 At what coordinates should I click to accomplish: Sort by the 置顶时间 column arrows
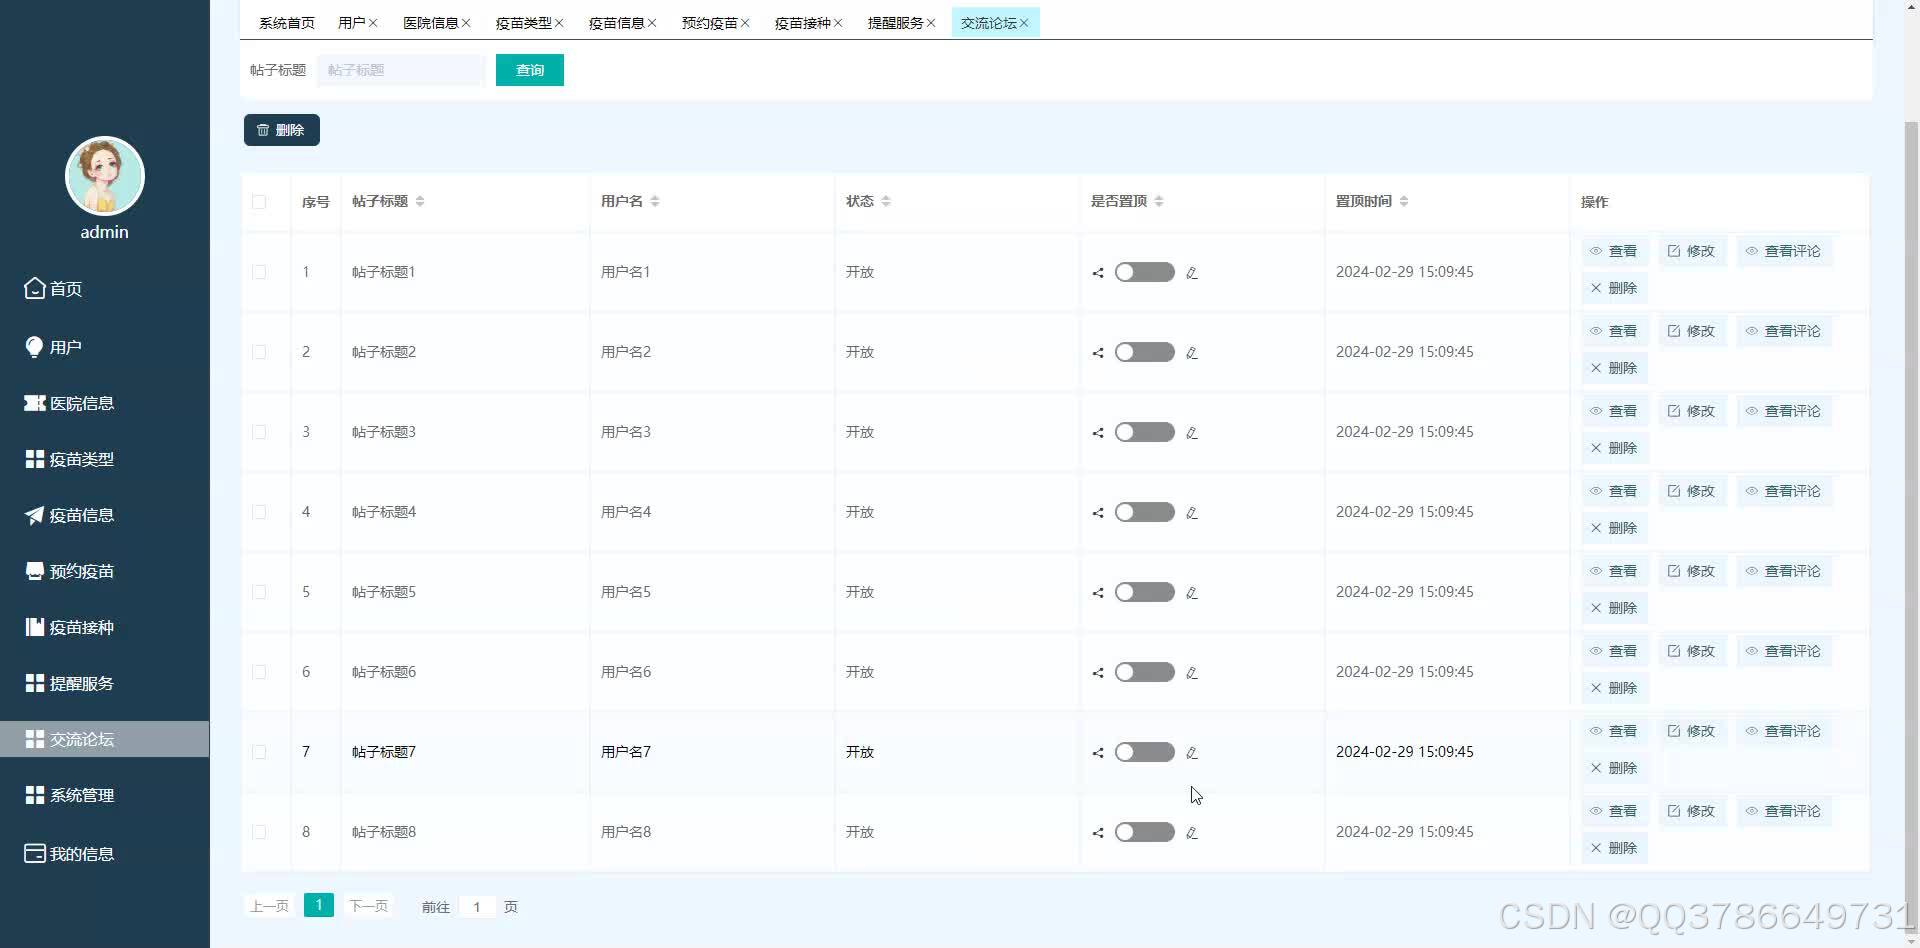click(x=1404, y=201)
